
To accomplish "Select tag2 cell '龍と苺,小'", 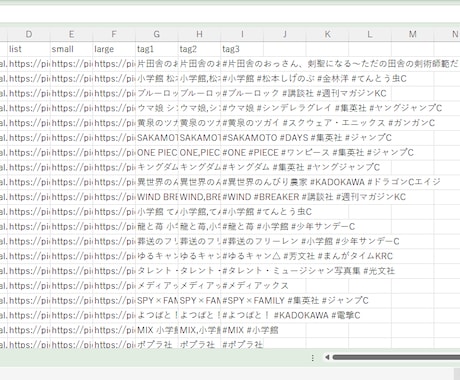I will [200, 227].
